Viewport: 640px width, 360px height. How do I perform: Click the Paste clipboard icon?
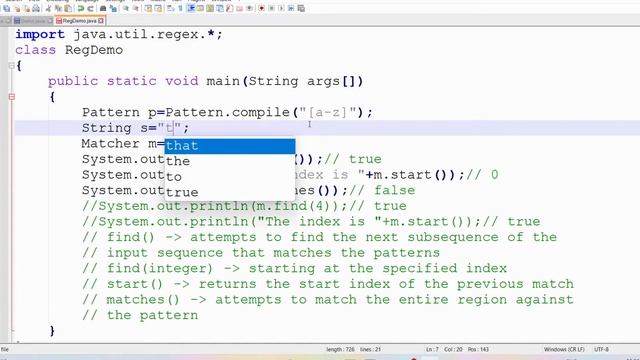pos(68,9)
